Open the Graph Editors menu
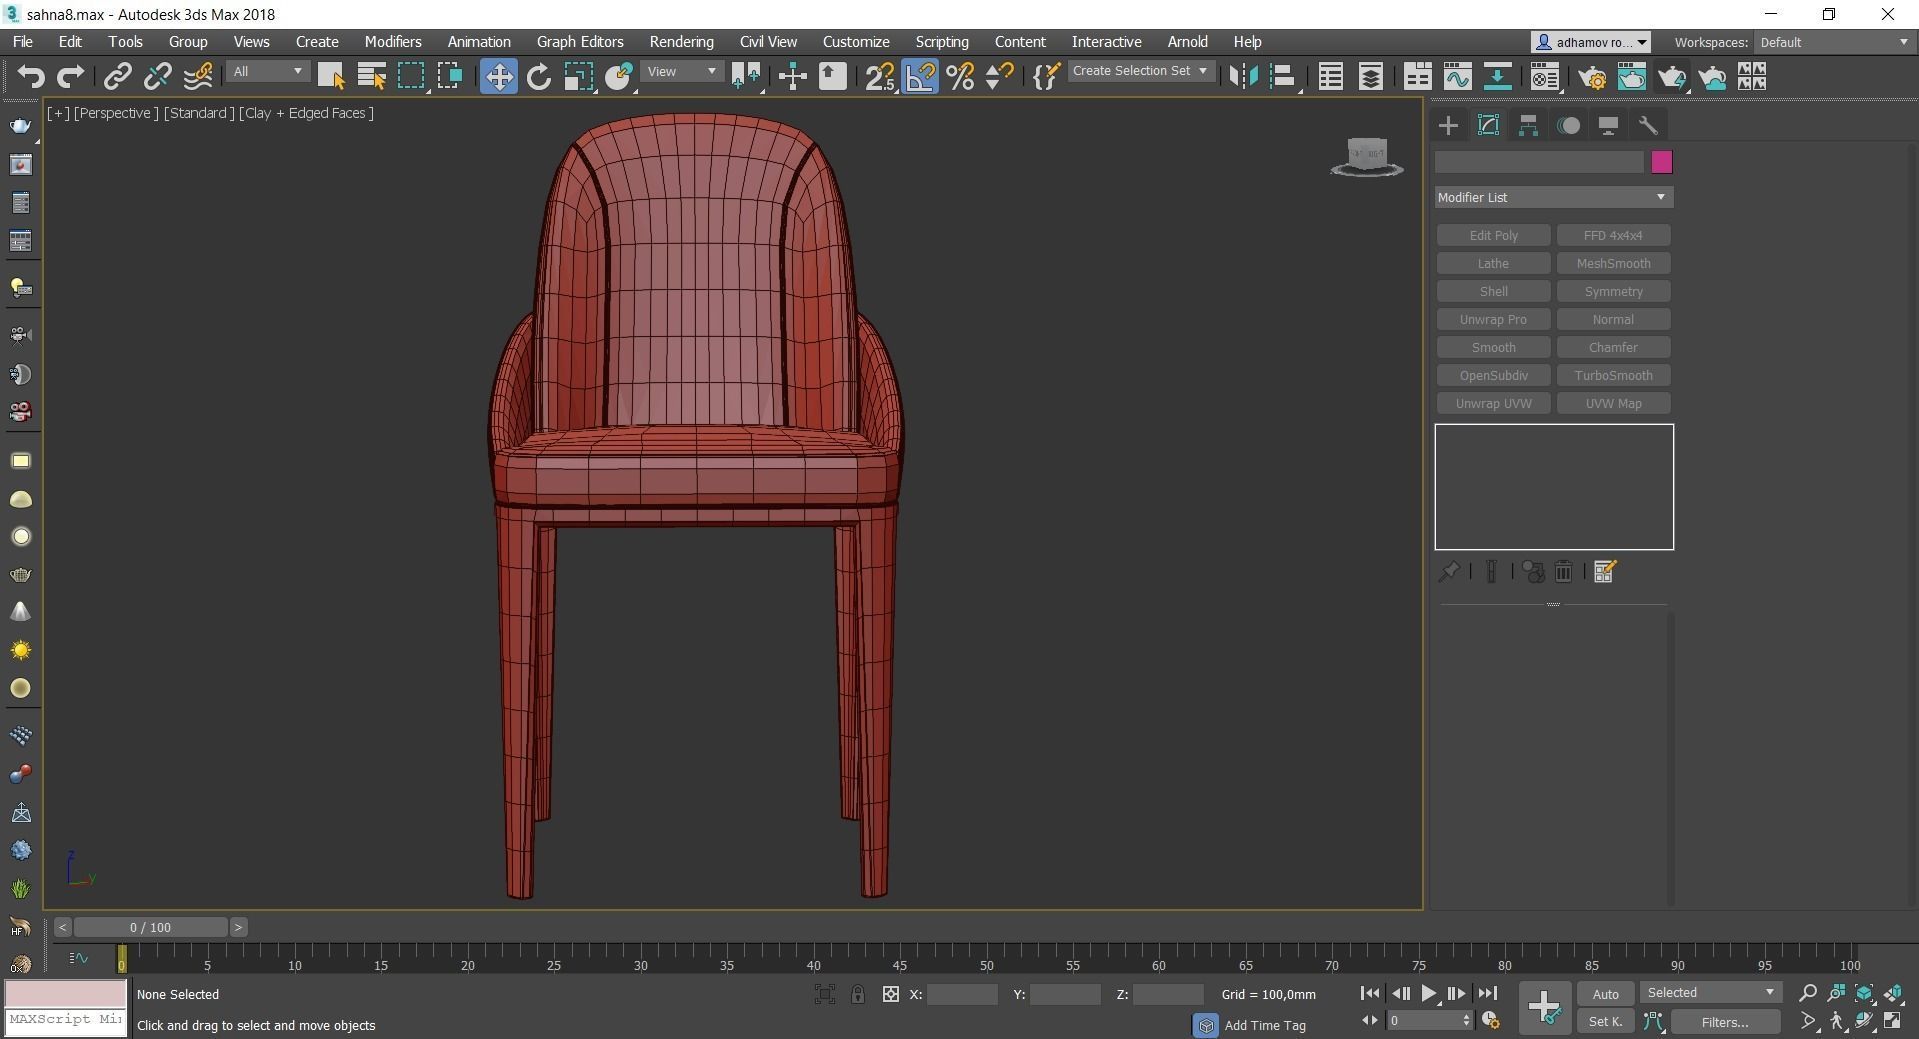Screen dimensions: 1919x1039 [580, 42]
